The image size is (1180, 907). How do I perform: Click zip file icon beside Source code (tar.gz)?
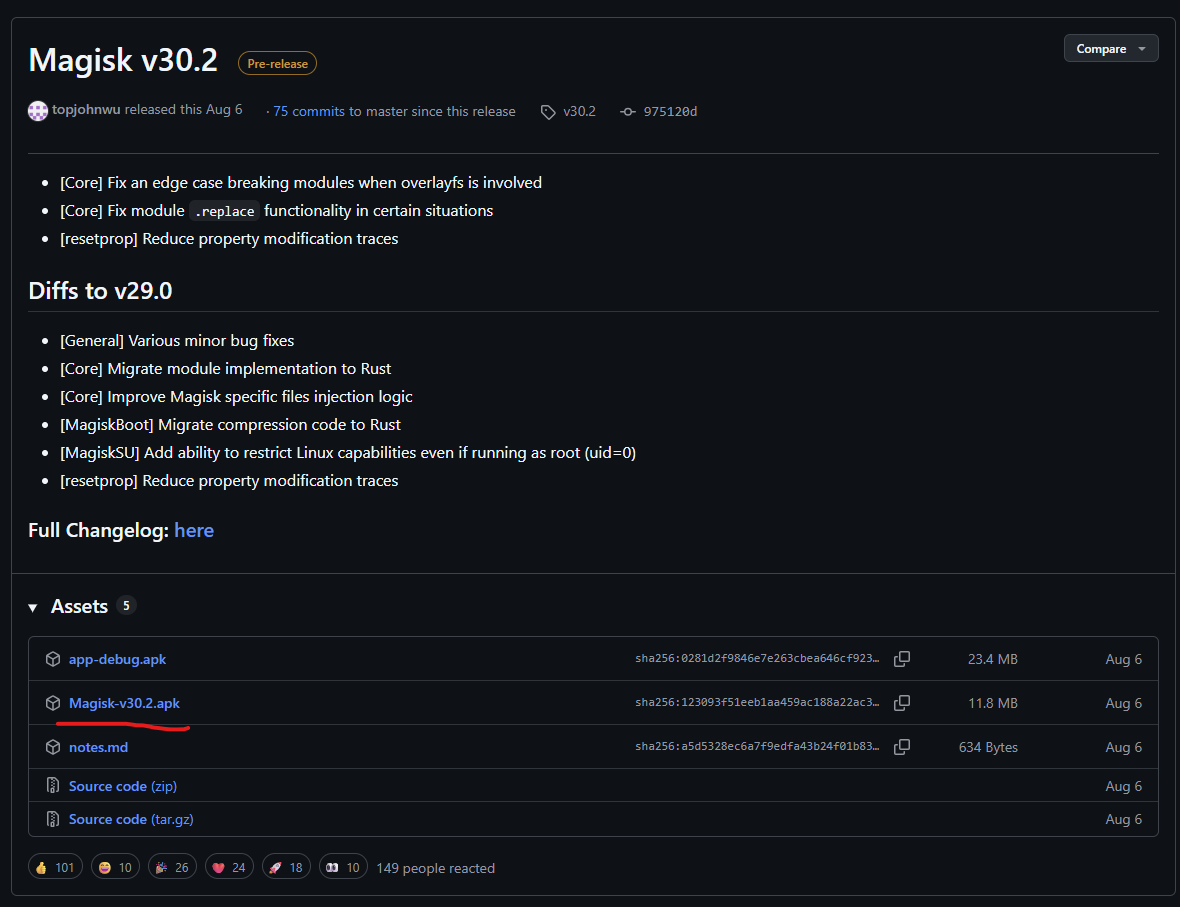53,818
